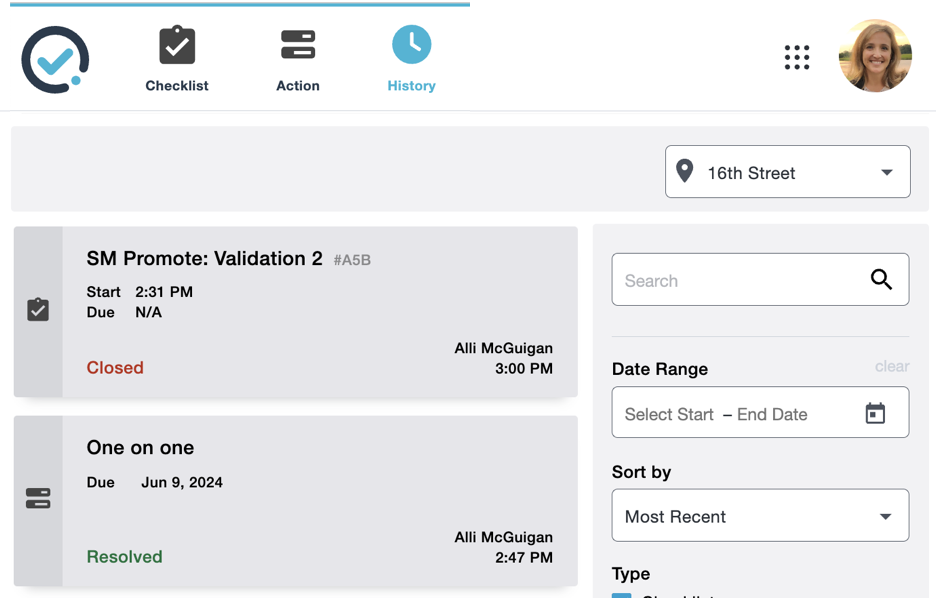This screenshot has width=936, height=598.
Task: Focus the Search input field
Action: coord(742,280)
